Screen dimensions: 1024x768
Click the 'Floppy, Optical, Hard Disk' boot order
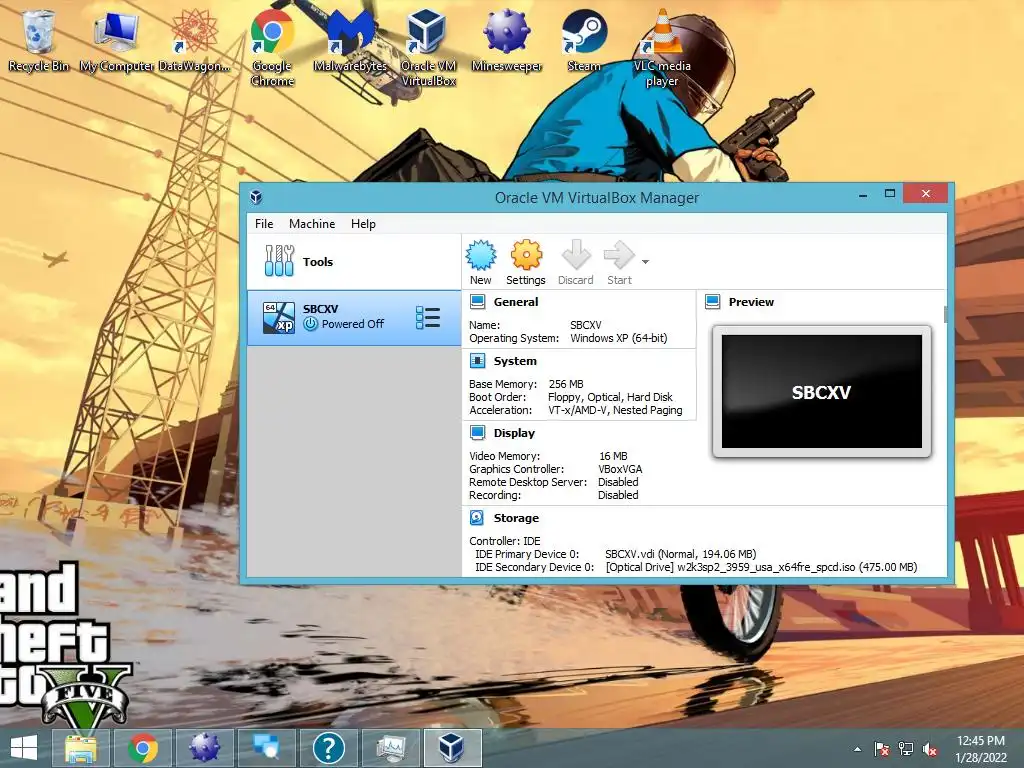[610, 397]
